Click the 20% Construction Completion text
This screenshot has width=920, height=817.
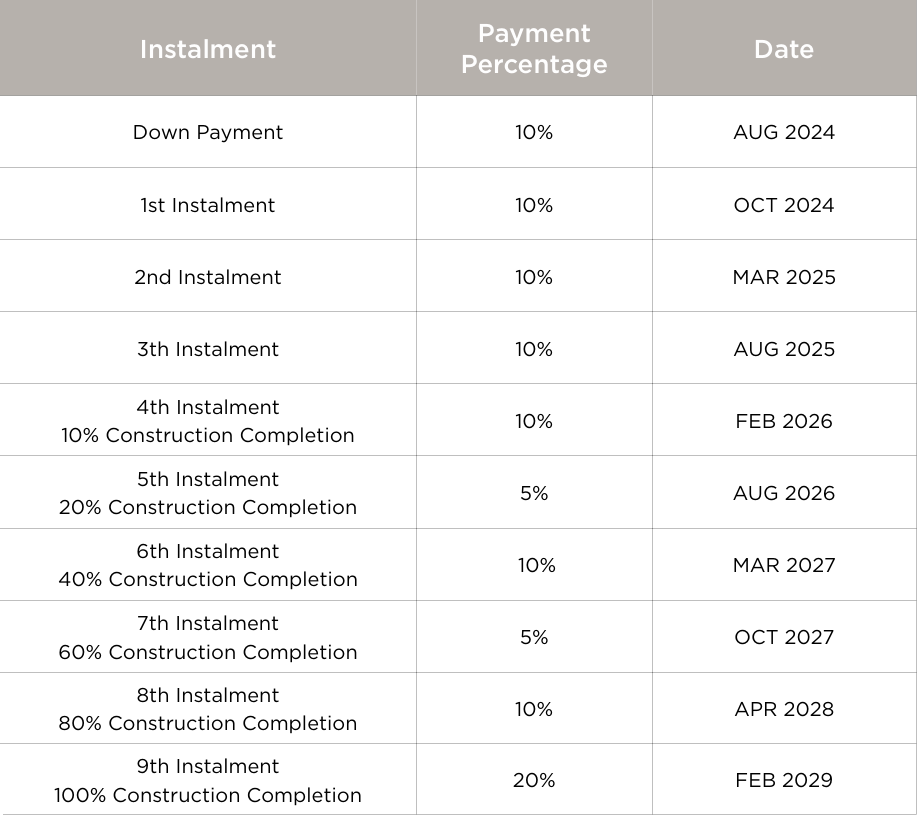[208, 507]
